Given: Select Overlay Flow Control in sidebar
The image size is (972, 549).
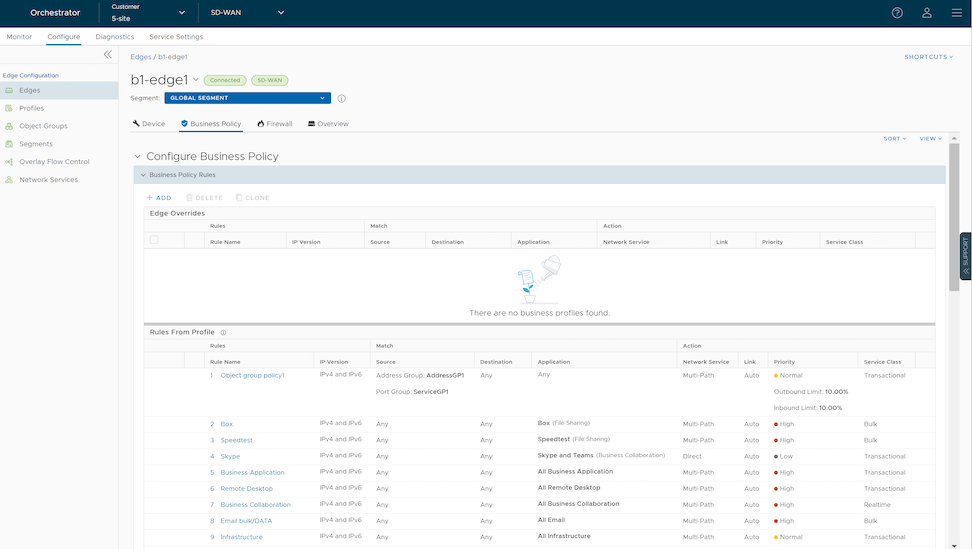Looking at the screenshot, I should (x=54, y=162).
